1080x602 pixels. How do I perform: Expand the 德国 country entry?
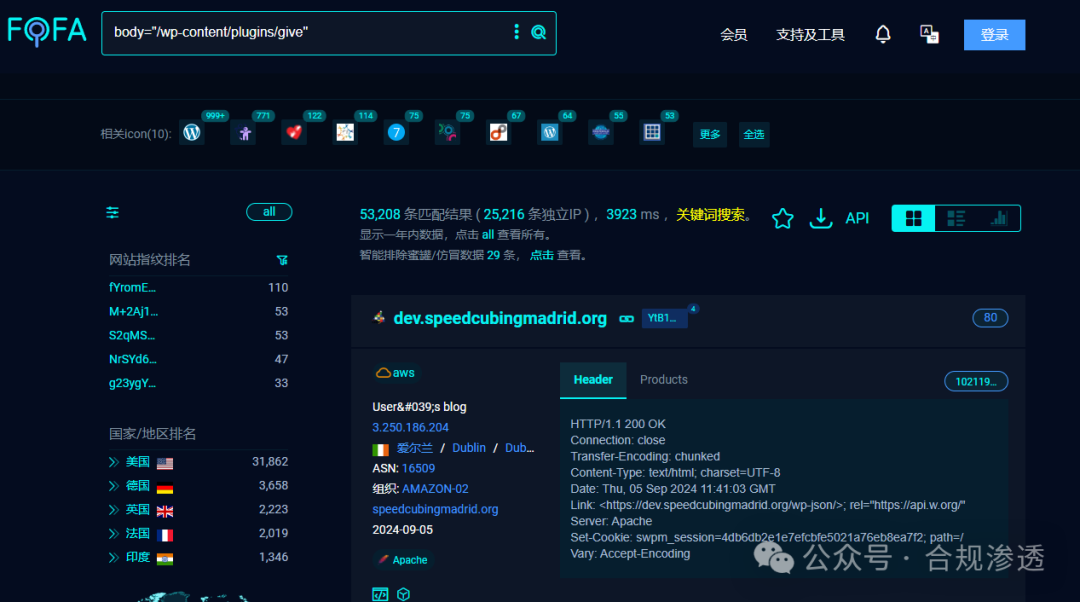(114, 486)
